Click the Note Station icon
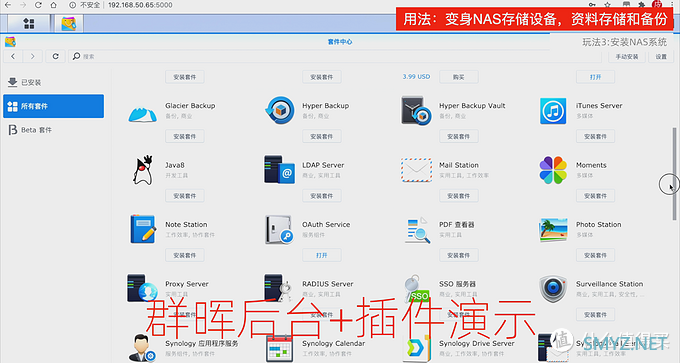Screen dimensions: 680x363 click(x=143, y=229)
